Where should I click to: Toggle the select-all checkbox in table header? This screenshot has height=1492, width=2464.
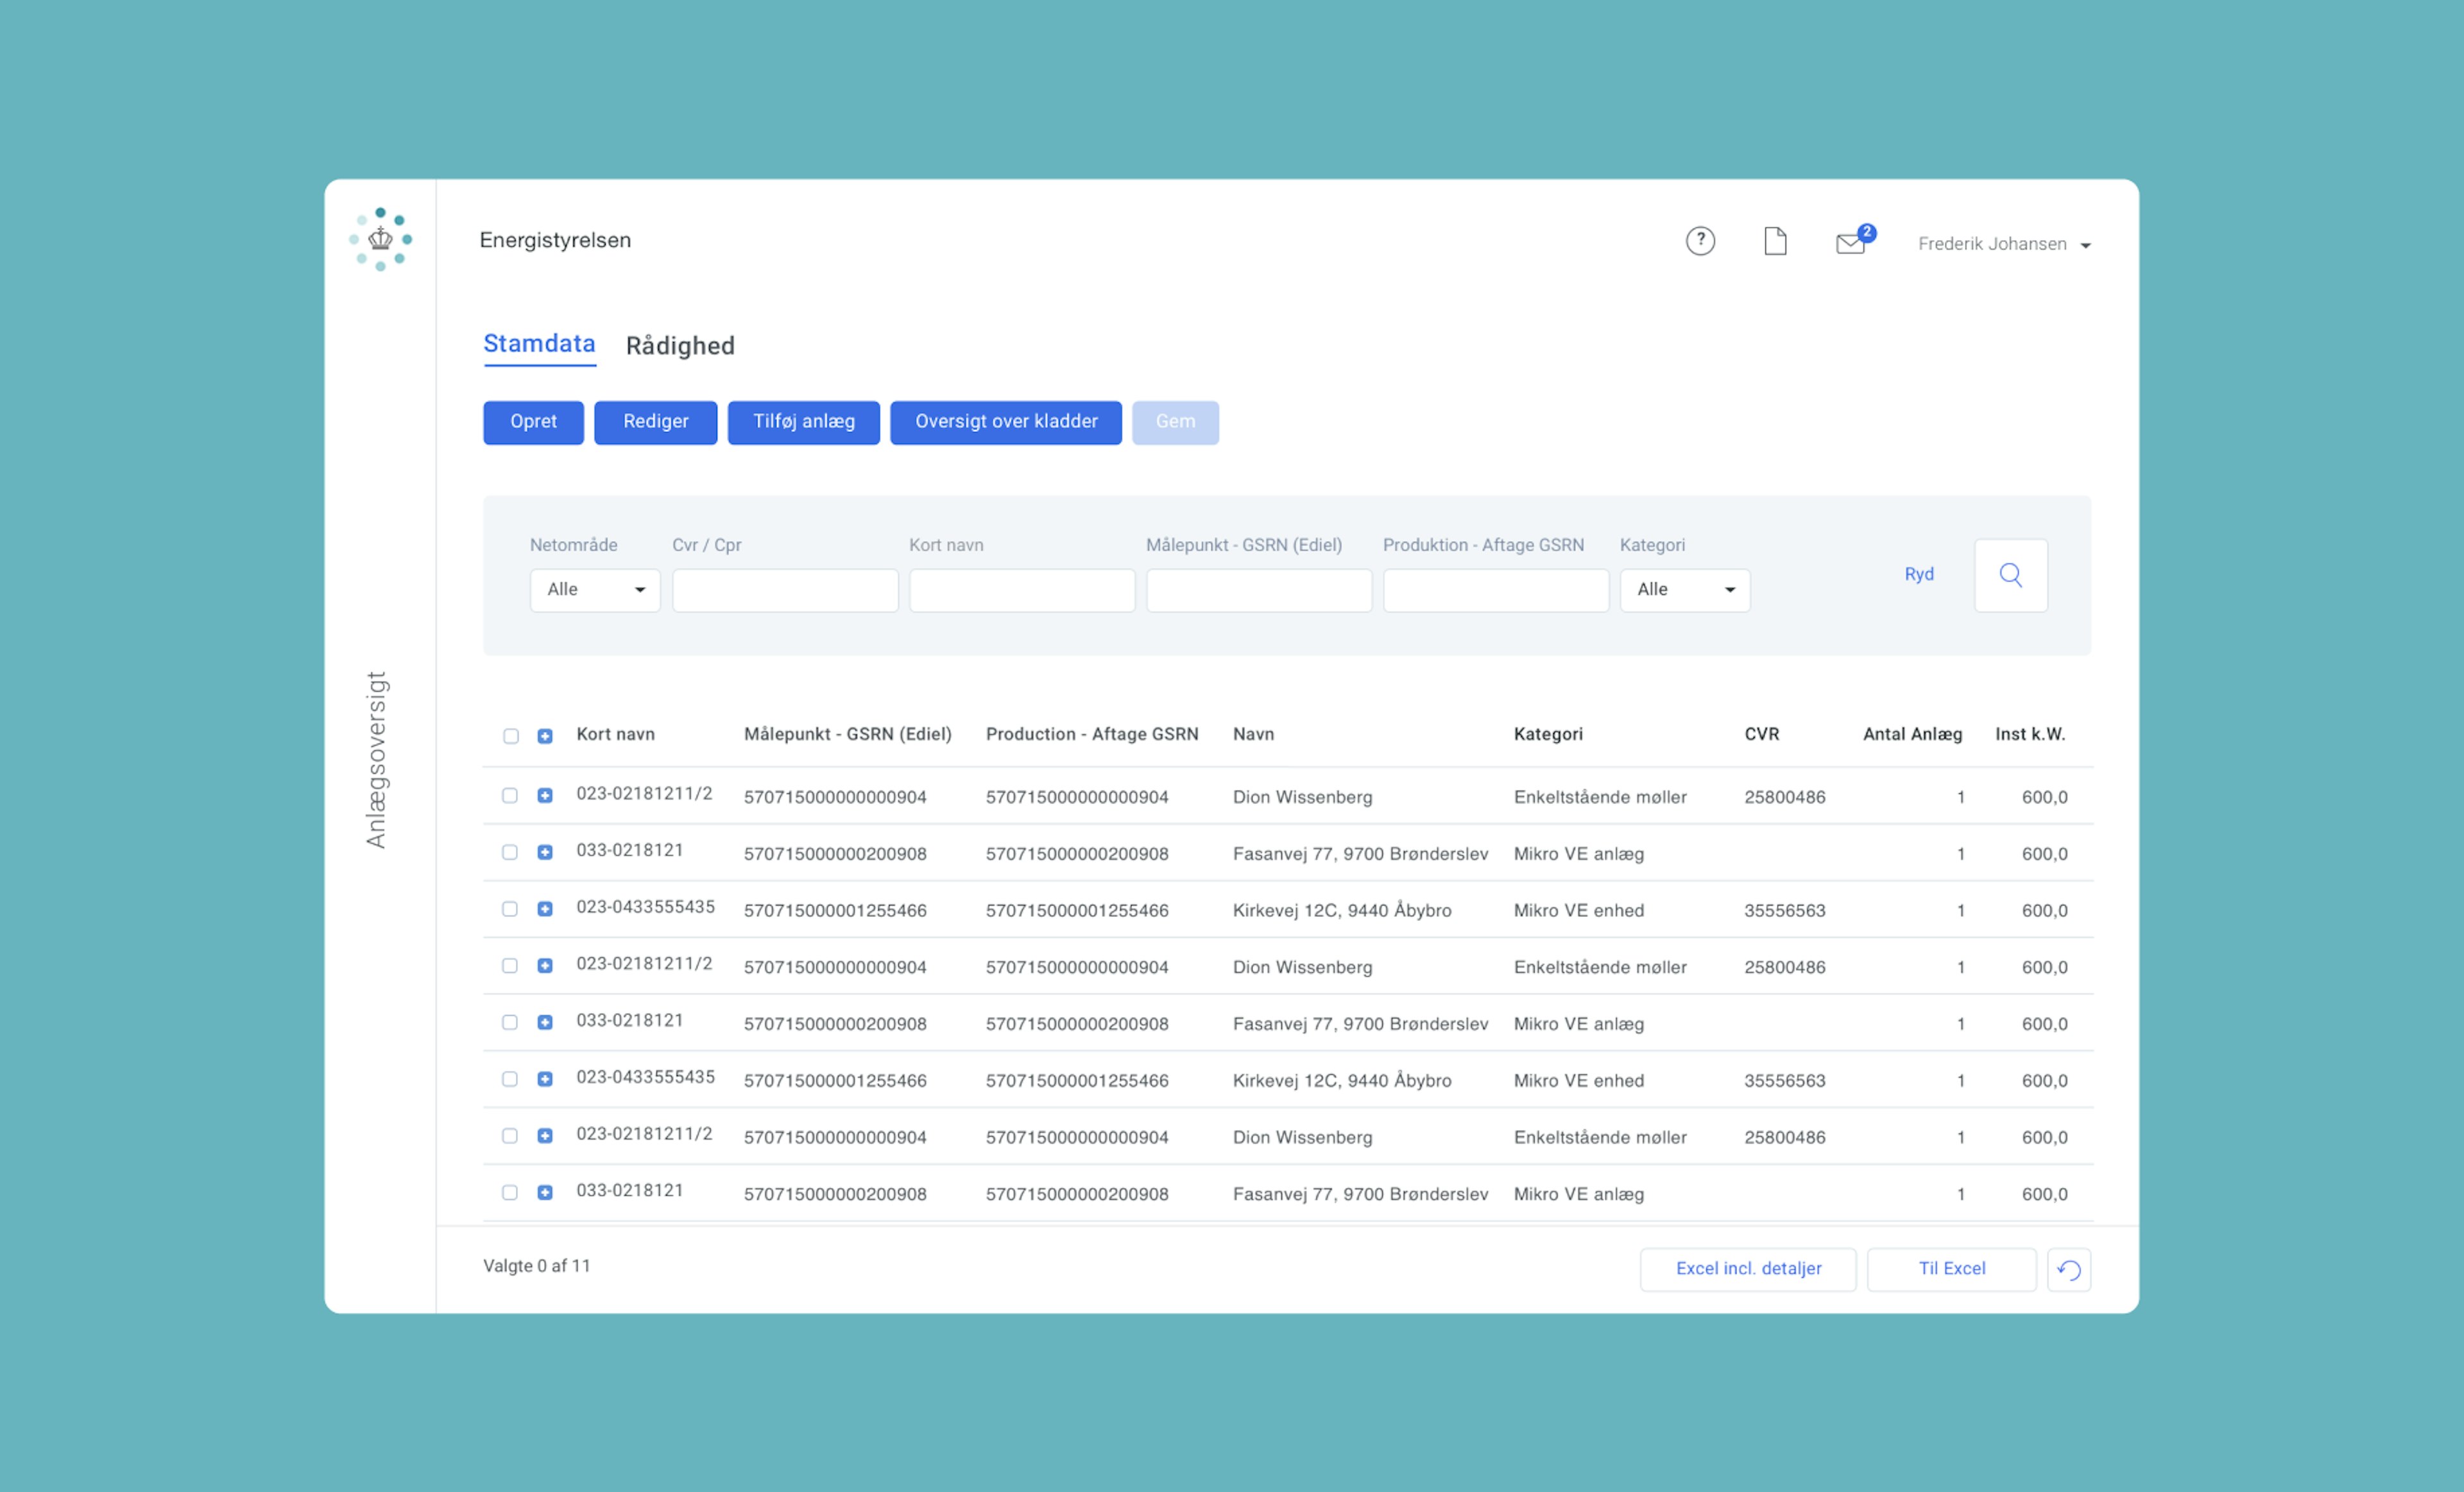511,736
